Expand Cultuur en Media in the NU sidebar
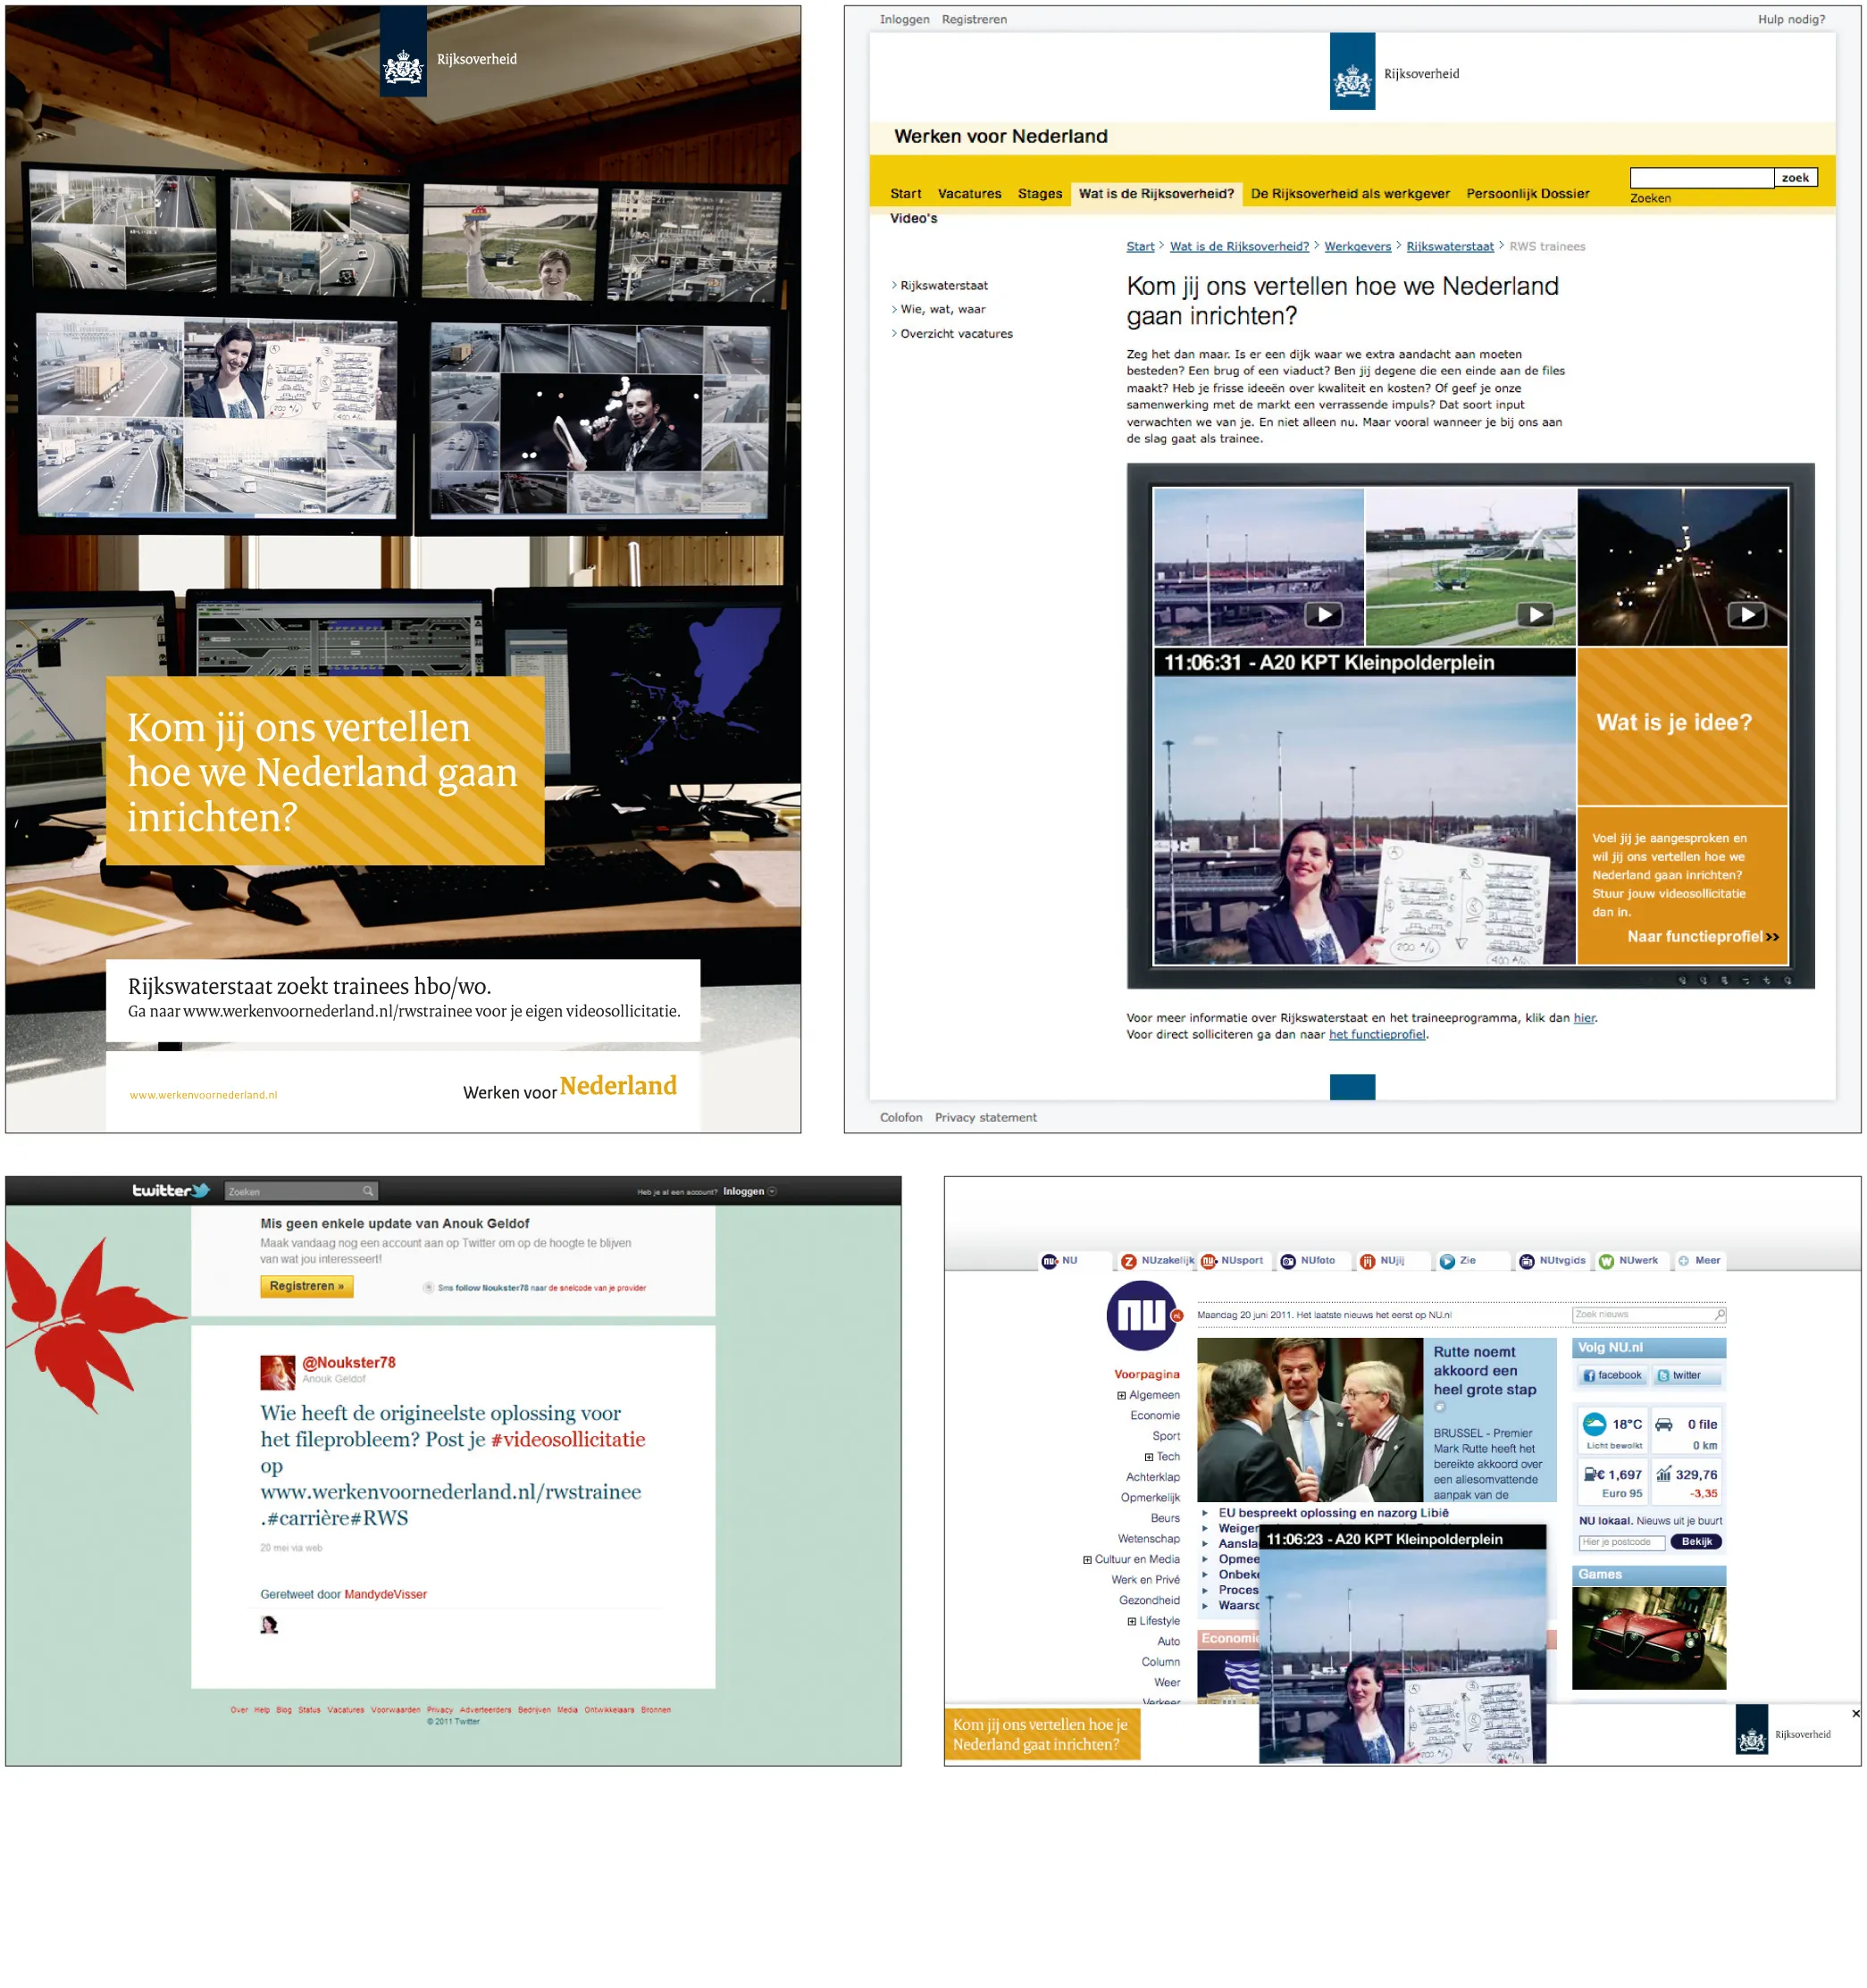 click(1087, 1560)
